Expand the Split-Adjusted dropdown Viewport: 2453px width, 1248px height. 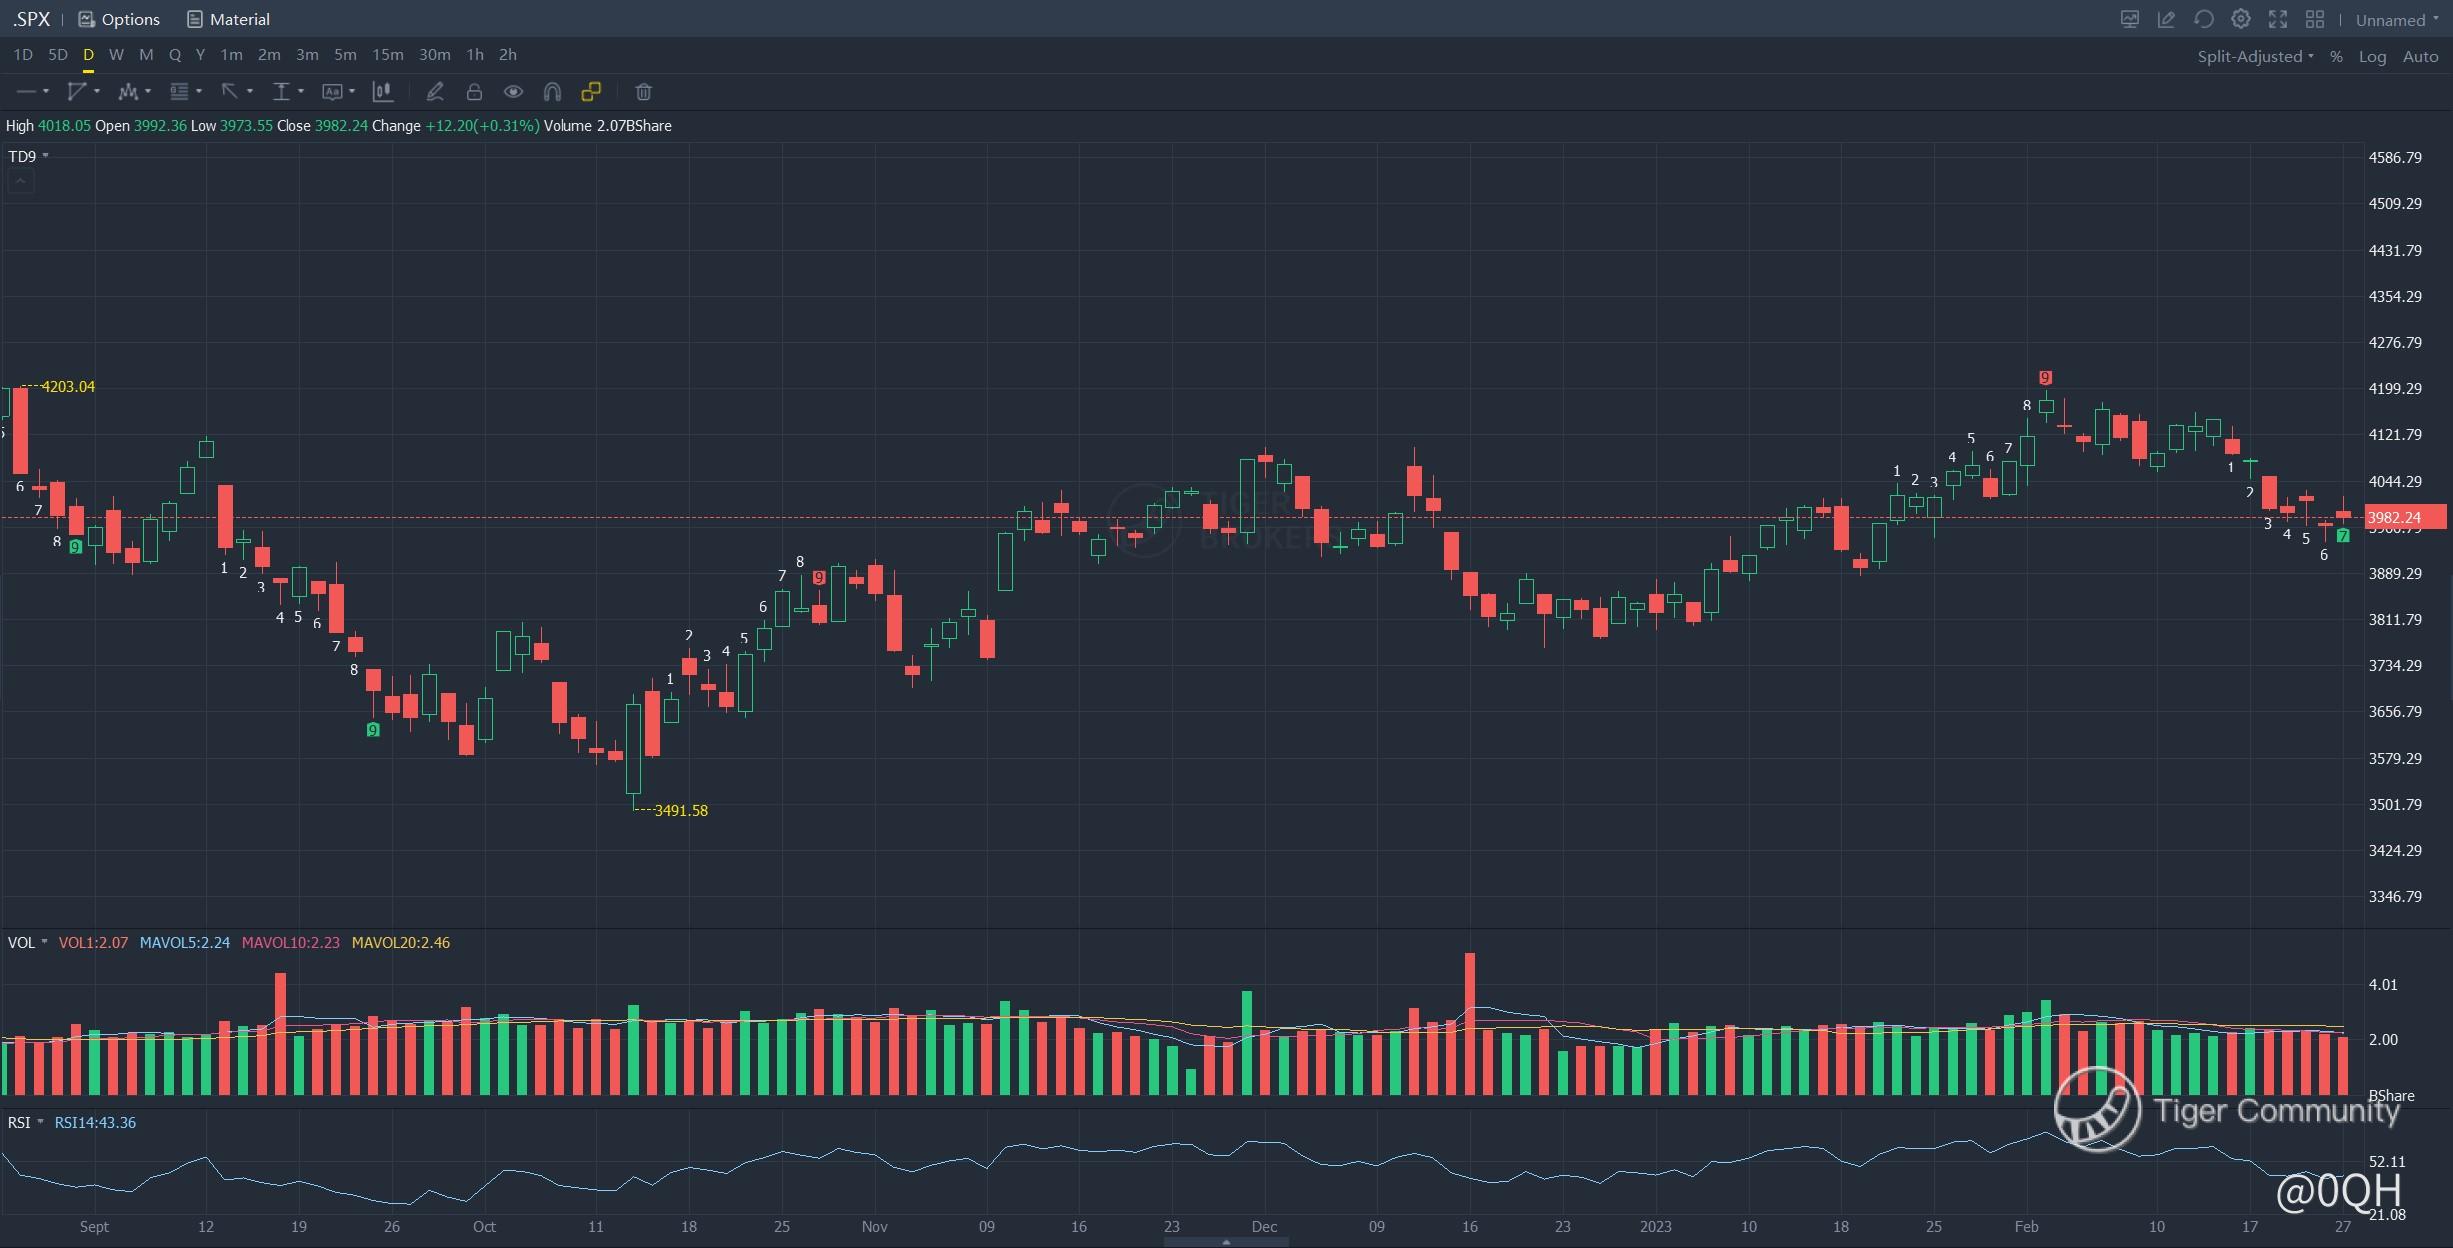[2255, 57]
